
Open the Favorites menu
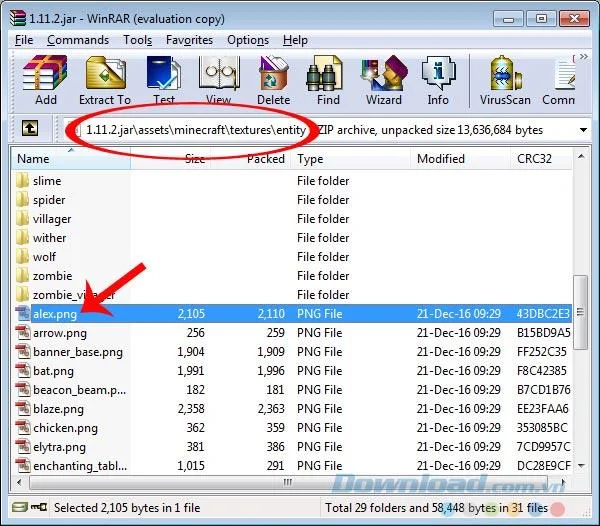click(189, 40)
